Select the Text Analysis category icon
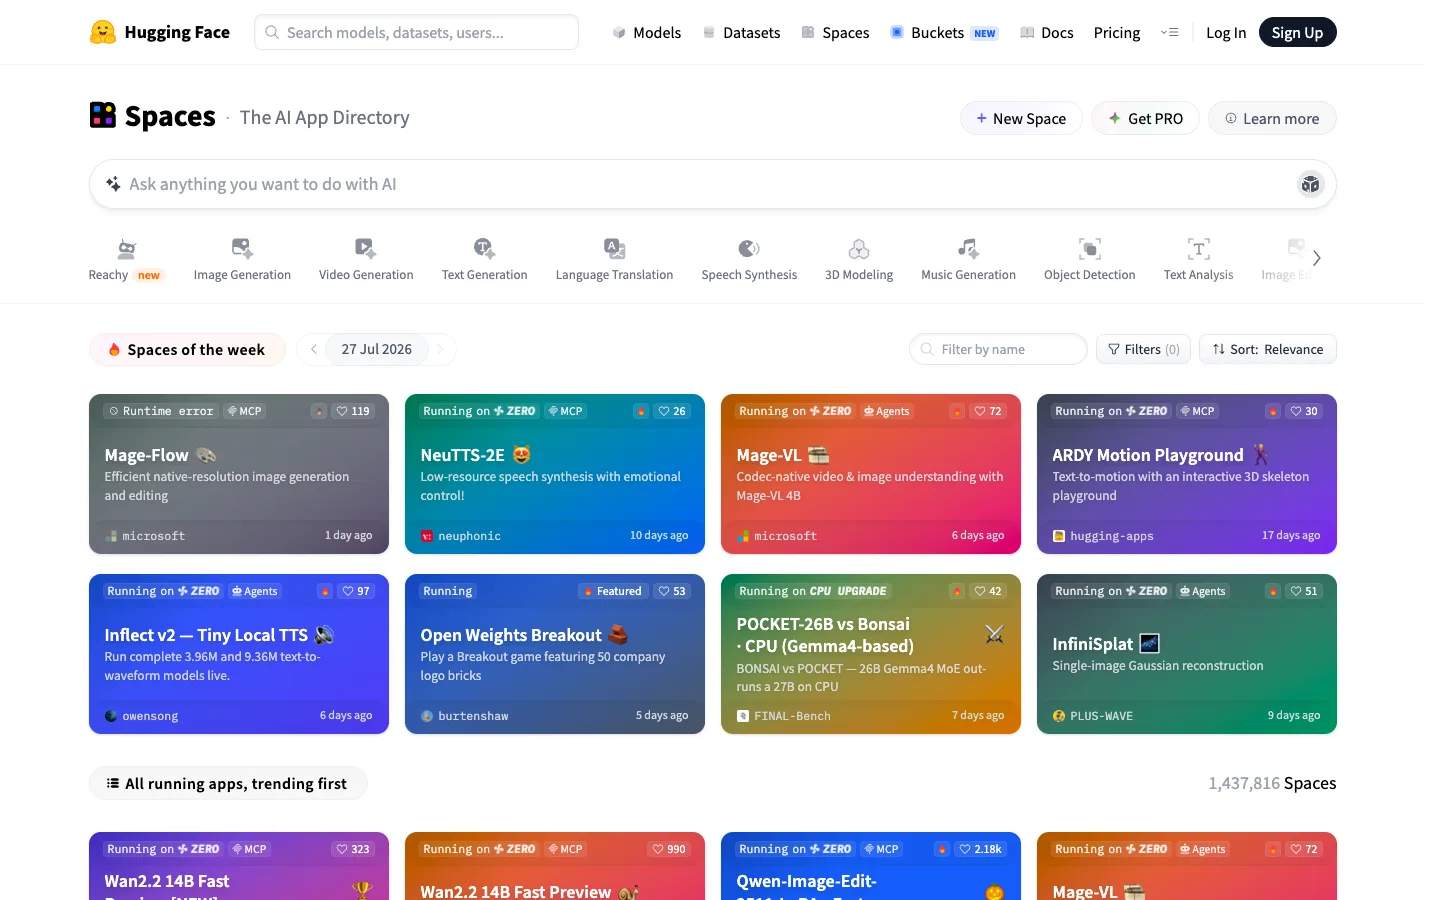This screenshot has width=1440, height=900. click(1198, 249)
